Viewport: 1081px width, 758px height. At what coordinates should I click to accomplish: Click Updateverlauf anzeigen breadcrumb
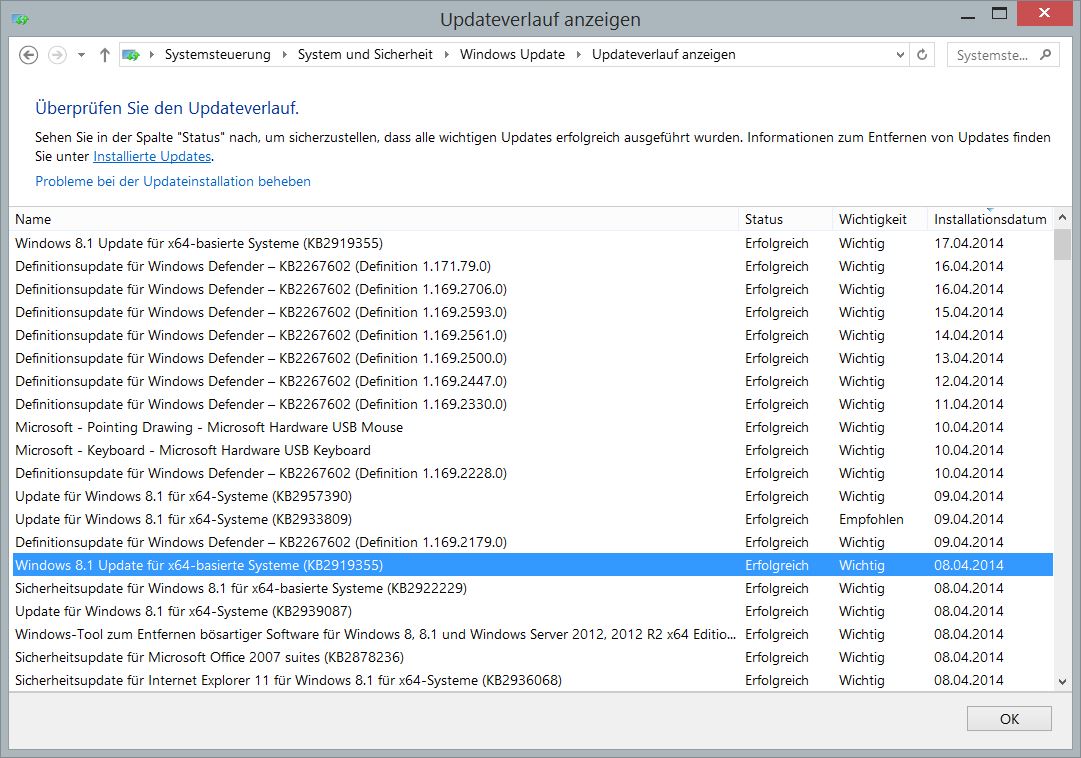664,54
